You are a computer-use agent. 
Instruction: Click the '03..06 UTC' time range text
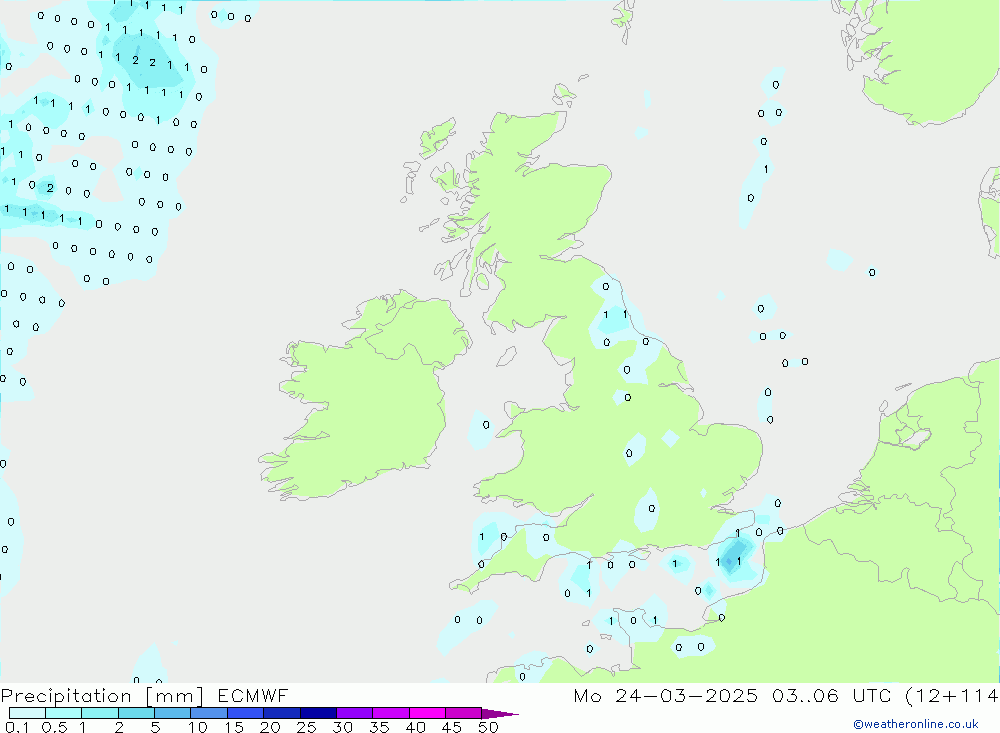[831, 695]
